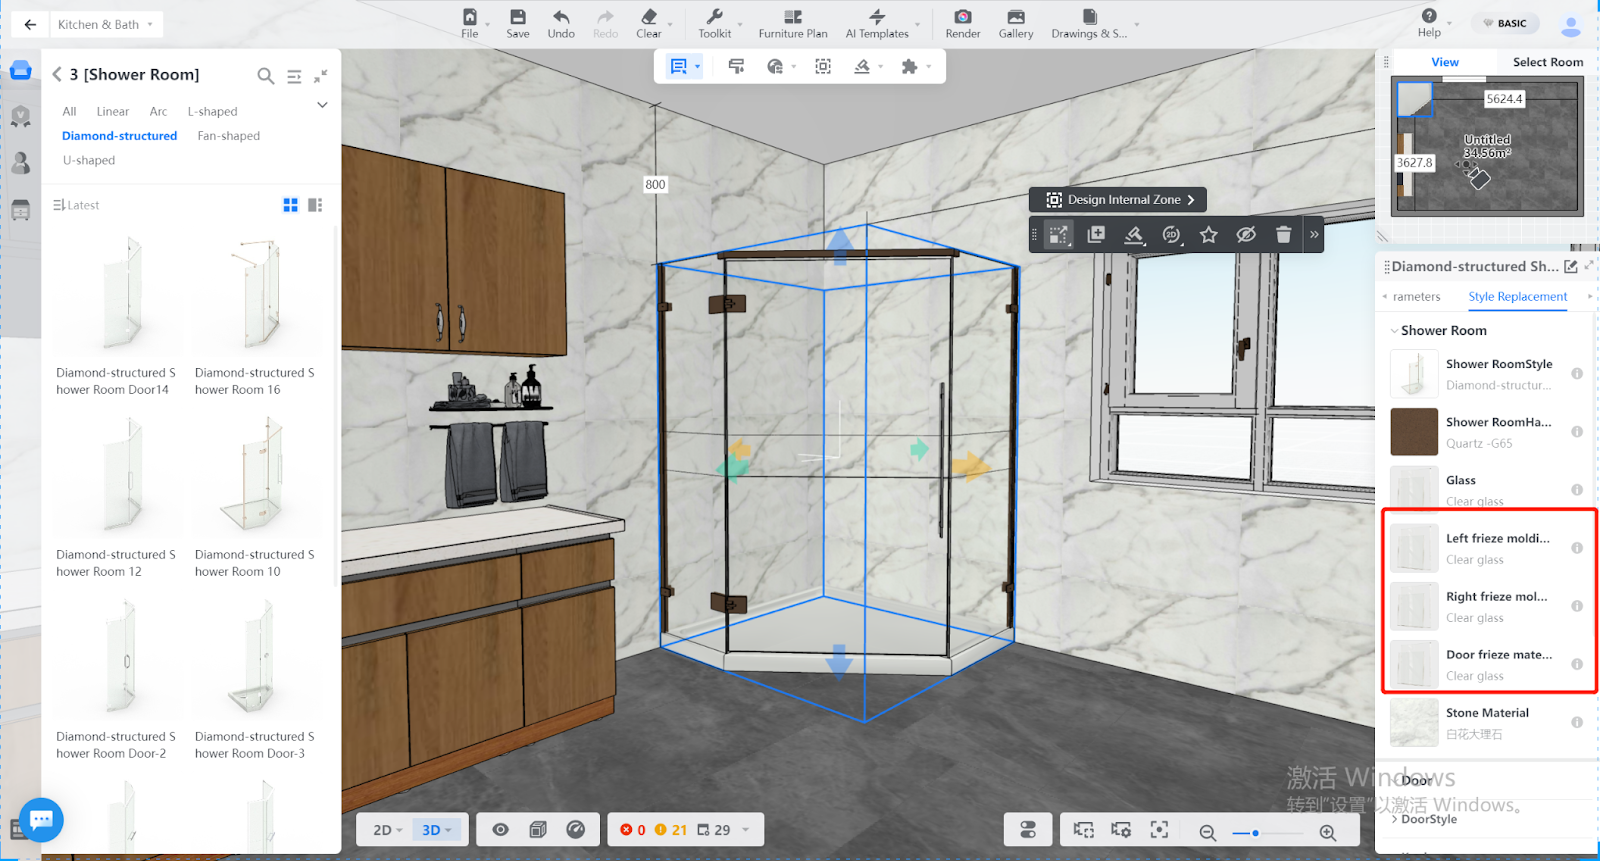The width and height of the screenshot is (1600, 861).
Task: Hide selected object using crossed-eye icon
Action: pos(1246,235)
